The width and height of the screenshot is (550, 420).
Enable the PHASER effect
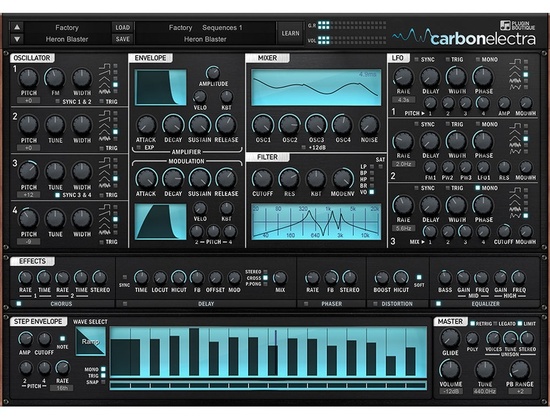pyautogui.click(x=306, y=304)
